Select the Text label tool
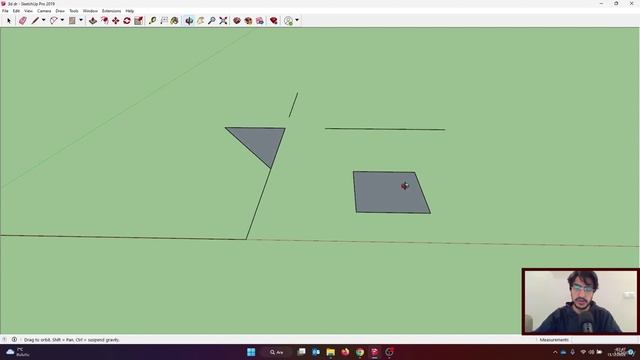The height and width of the screenshot is (360, 640). 164,20
